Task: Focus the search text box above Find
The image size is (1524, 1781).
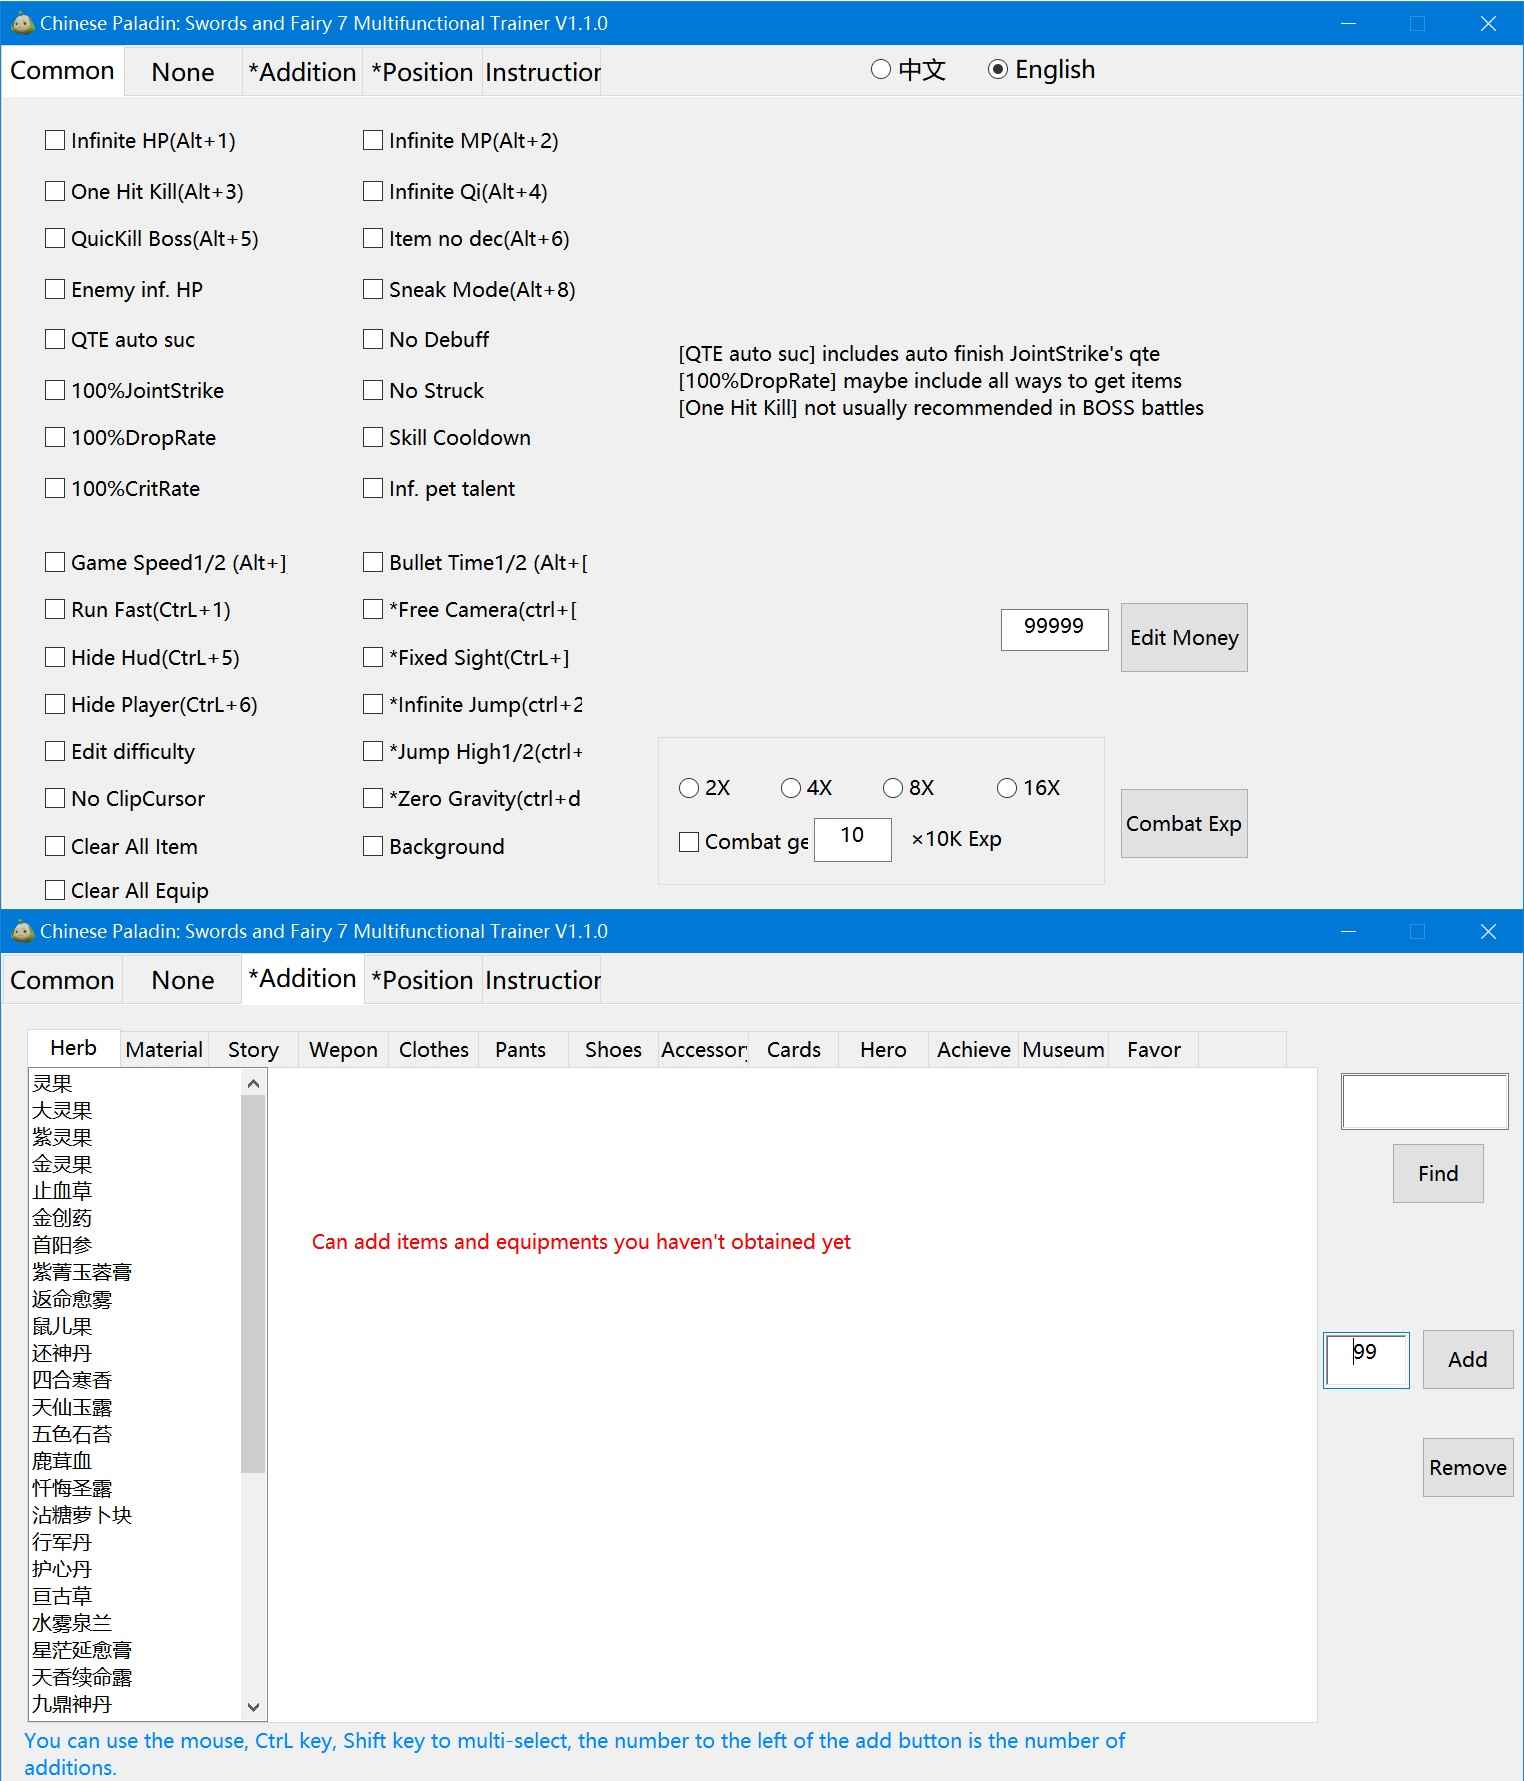Action: (1424, 1102)
